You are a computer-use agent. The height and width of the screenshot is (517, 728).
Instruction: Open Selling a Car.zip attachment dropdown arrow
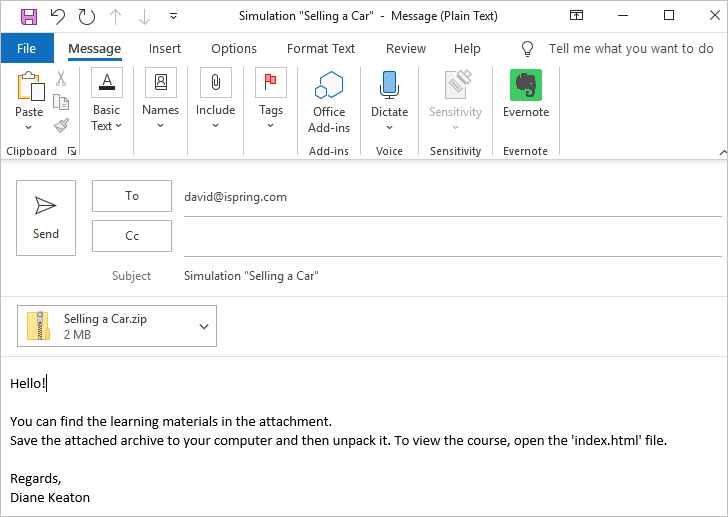(204, 326)
